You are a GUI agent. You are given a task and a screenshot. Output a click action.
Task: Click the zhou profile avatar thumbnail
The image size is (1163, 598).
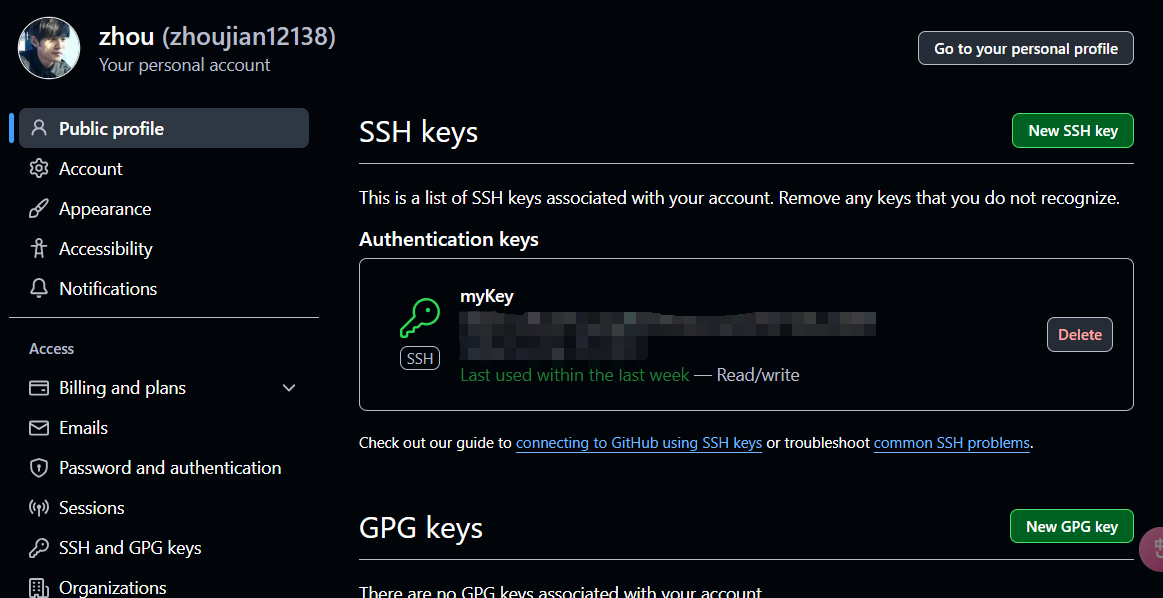click(x=49, y=48)
